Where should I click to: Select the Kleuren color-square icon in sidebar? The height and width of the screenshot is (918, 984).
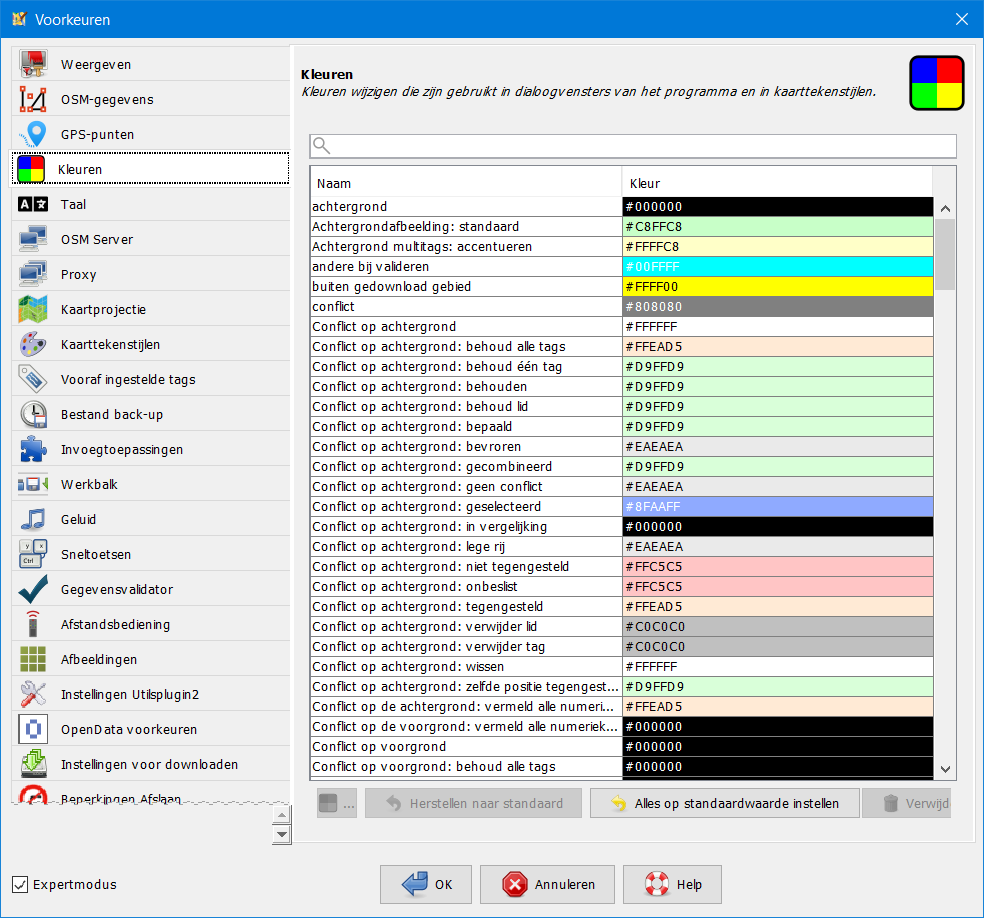tap(31, 169)
